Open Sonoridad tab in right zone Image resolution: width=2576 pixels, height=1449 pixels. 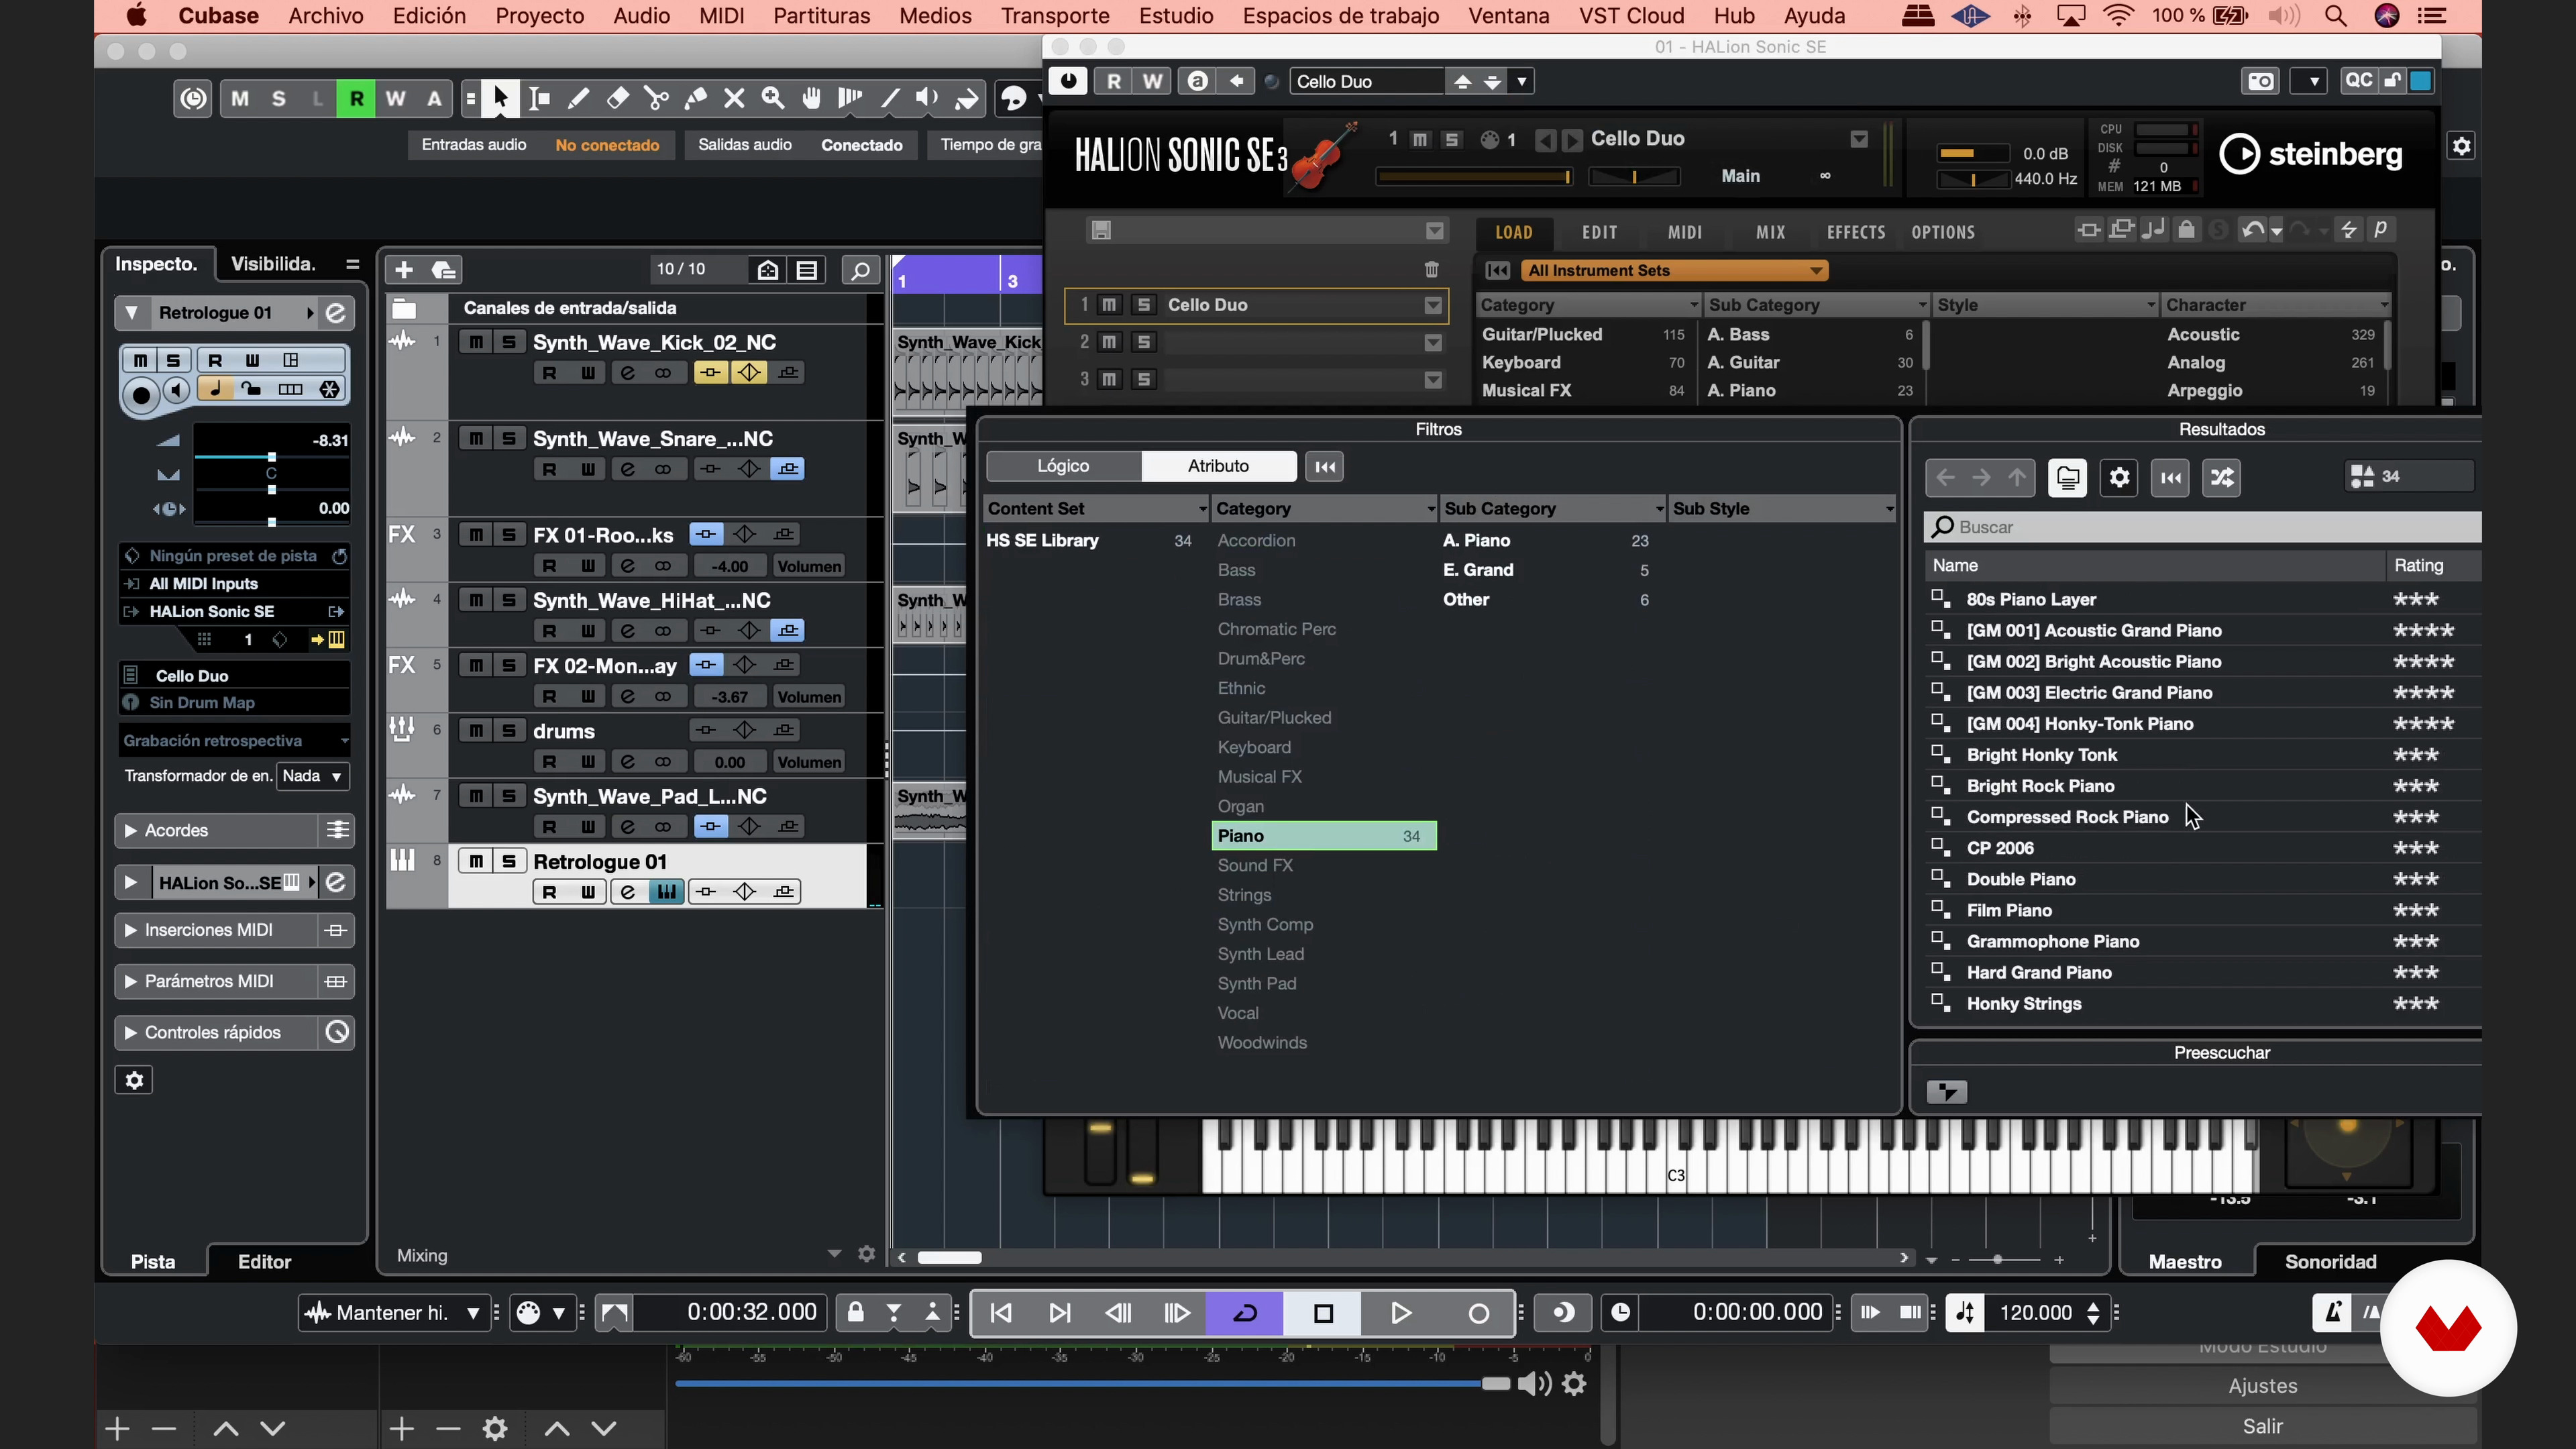click(x=2330, y=1262)
